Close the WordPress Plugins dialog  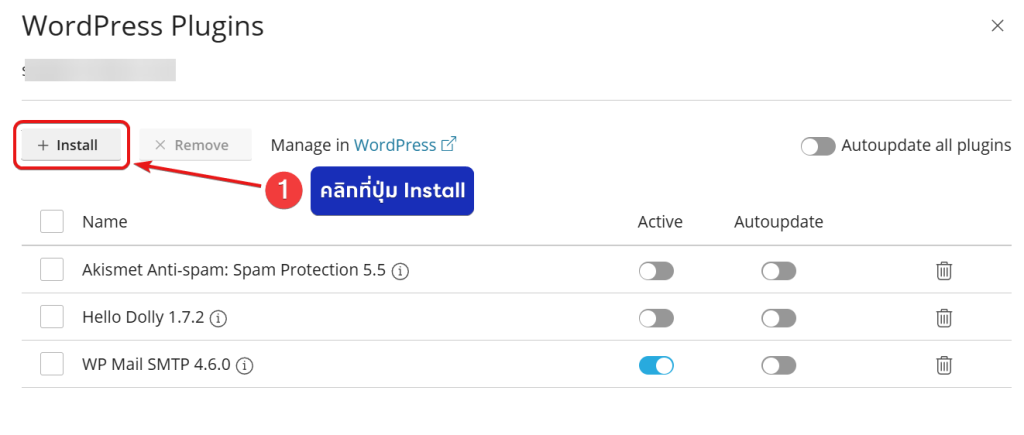pyautogui.click(x=997, y=26)
